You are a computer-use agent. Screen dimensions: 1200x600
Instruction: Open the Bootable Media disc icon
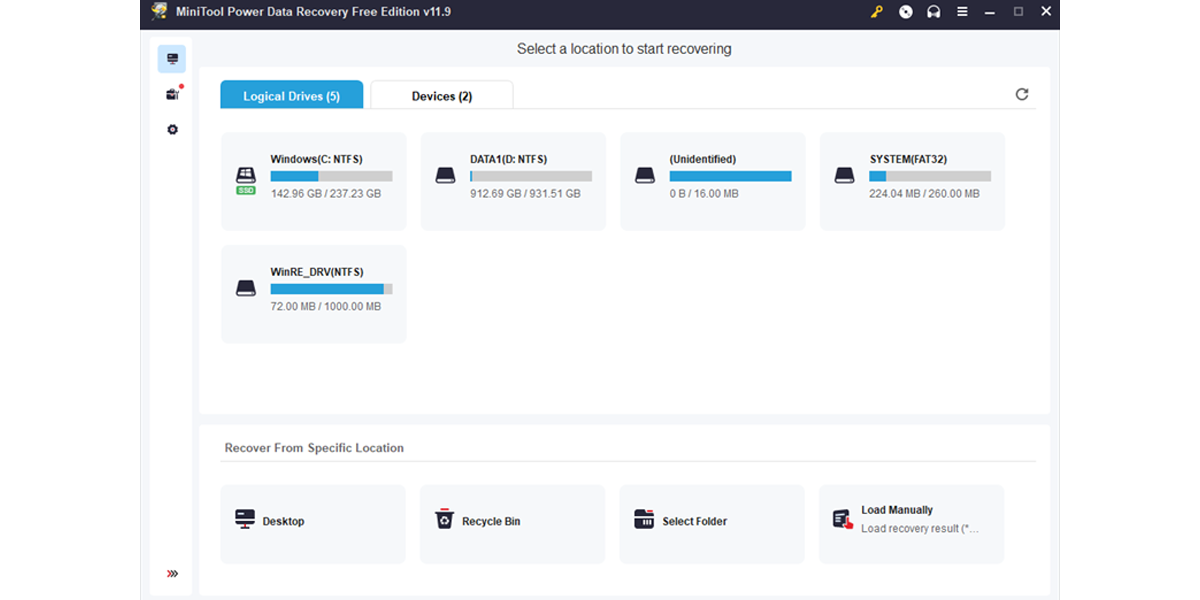point(905,12)
